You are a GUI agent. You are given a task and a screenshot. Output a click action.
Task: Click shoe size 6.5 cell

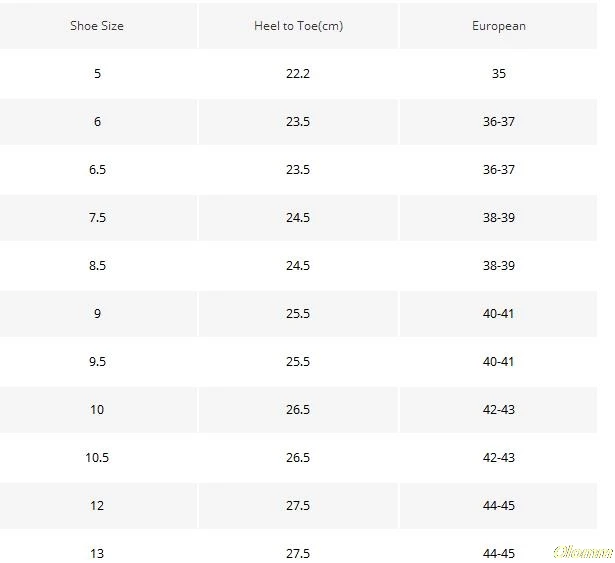click(x=97, y=170)
